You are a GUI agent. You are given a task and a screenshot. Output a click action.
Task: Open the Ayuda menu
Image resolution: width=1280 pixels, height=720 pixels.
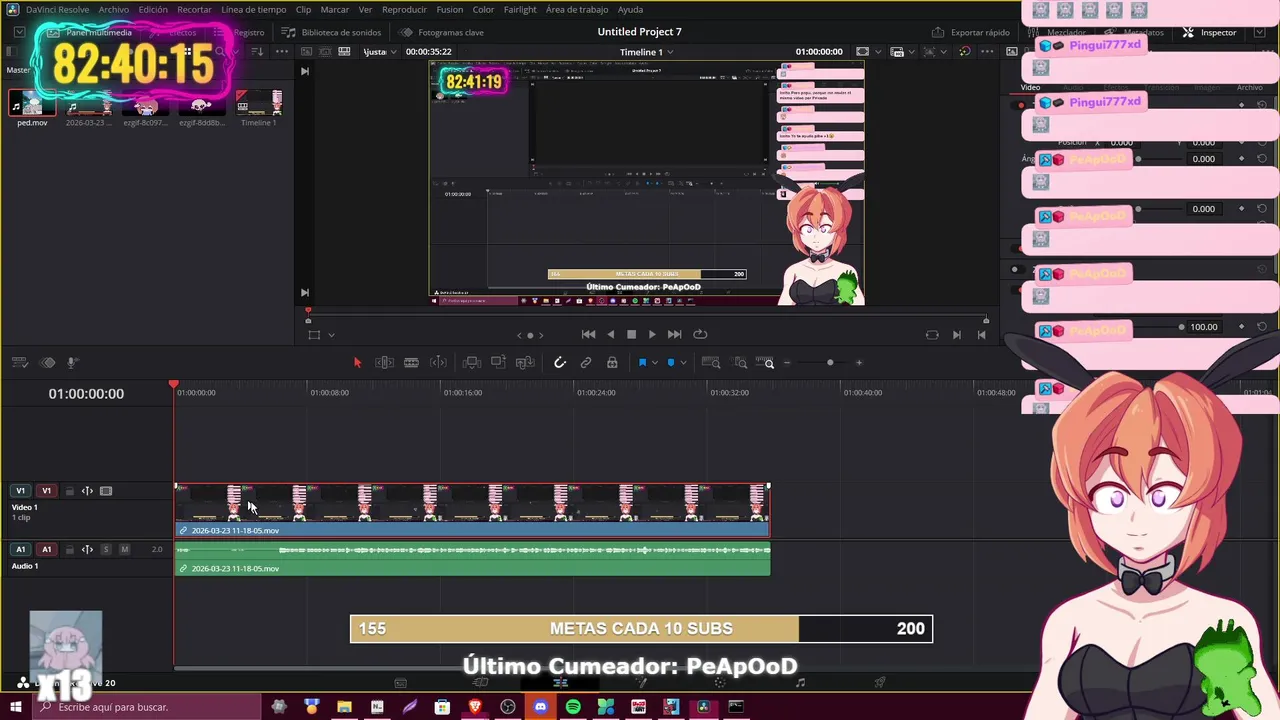(x=631, y=9)
